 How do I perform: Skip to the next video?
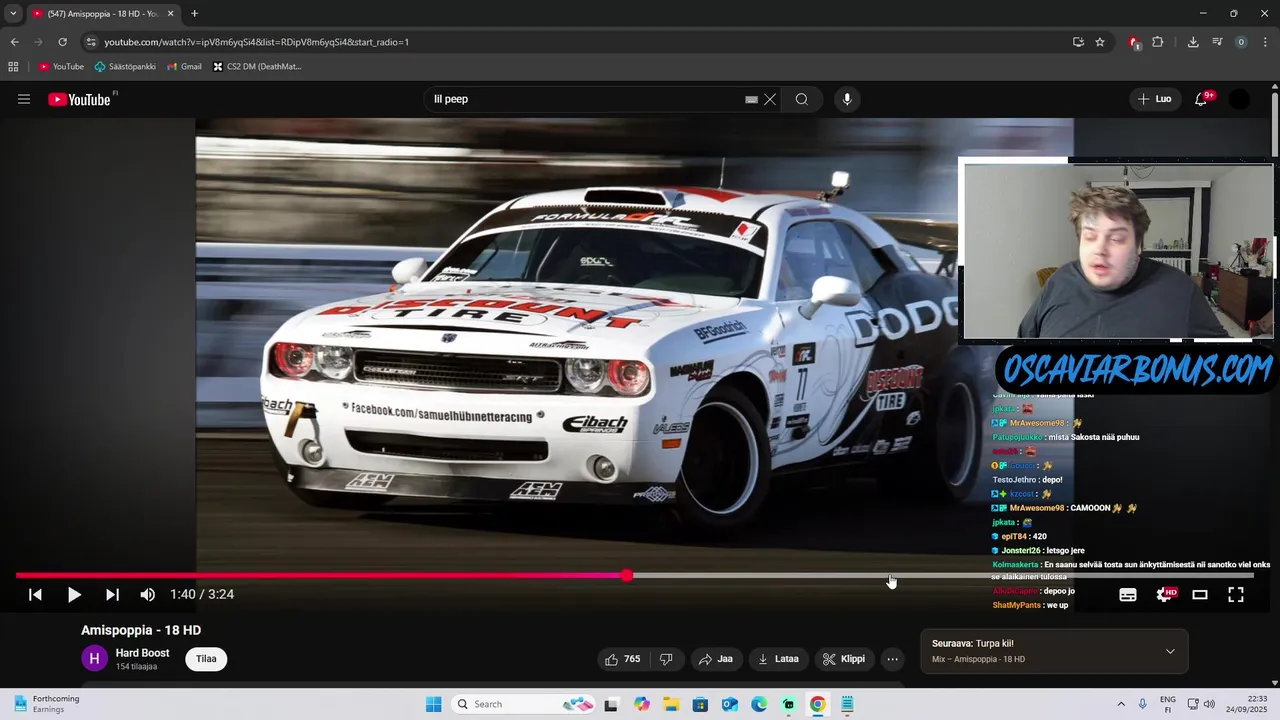(x=112, y=594)
